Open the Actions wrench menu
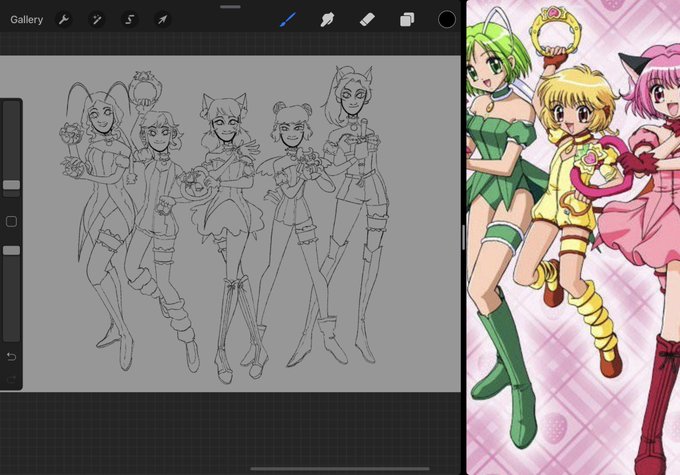The image size is (680, 475). [x=64, y=20]
